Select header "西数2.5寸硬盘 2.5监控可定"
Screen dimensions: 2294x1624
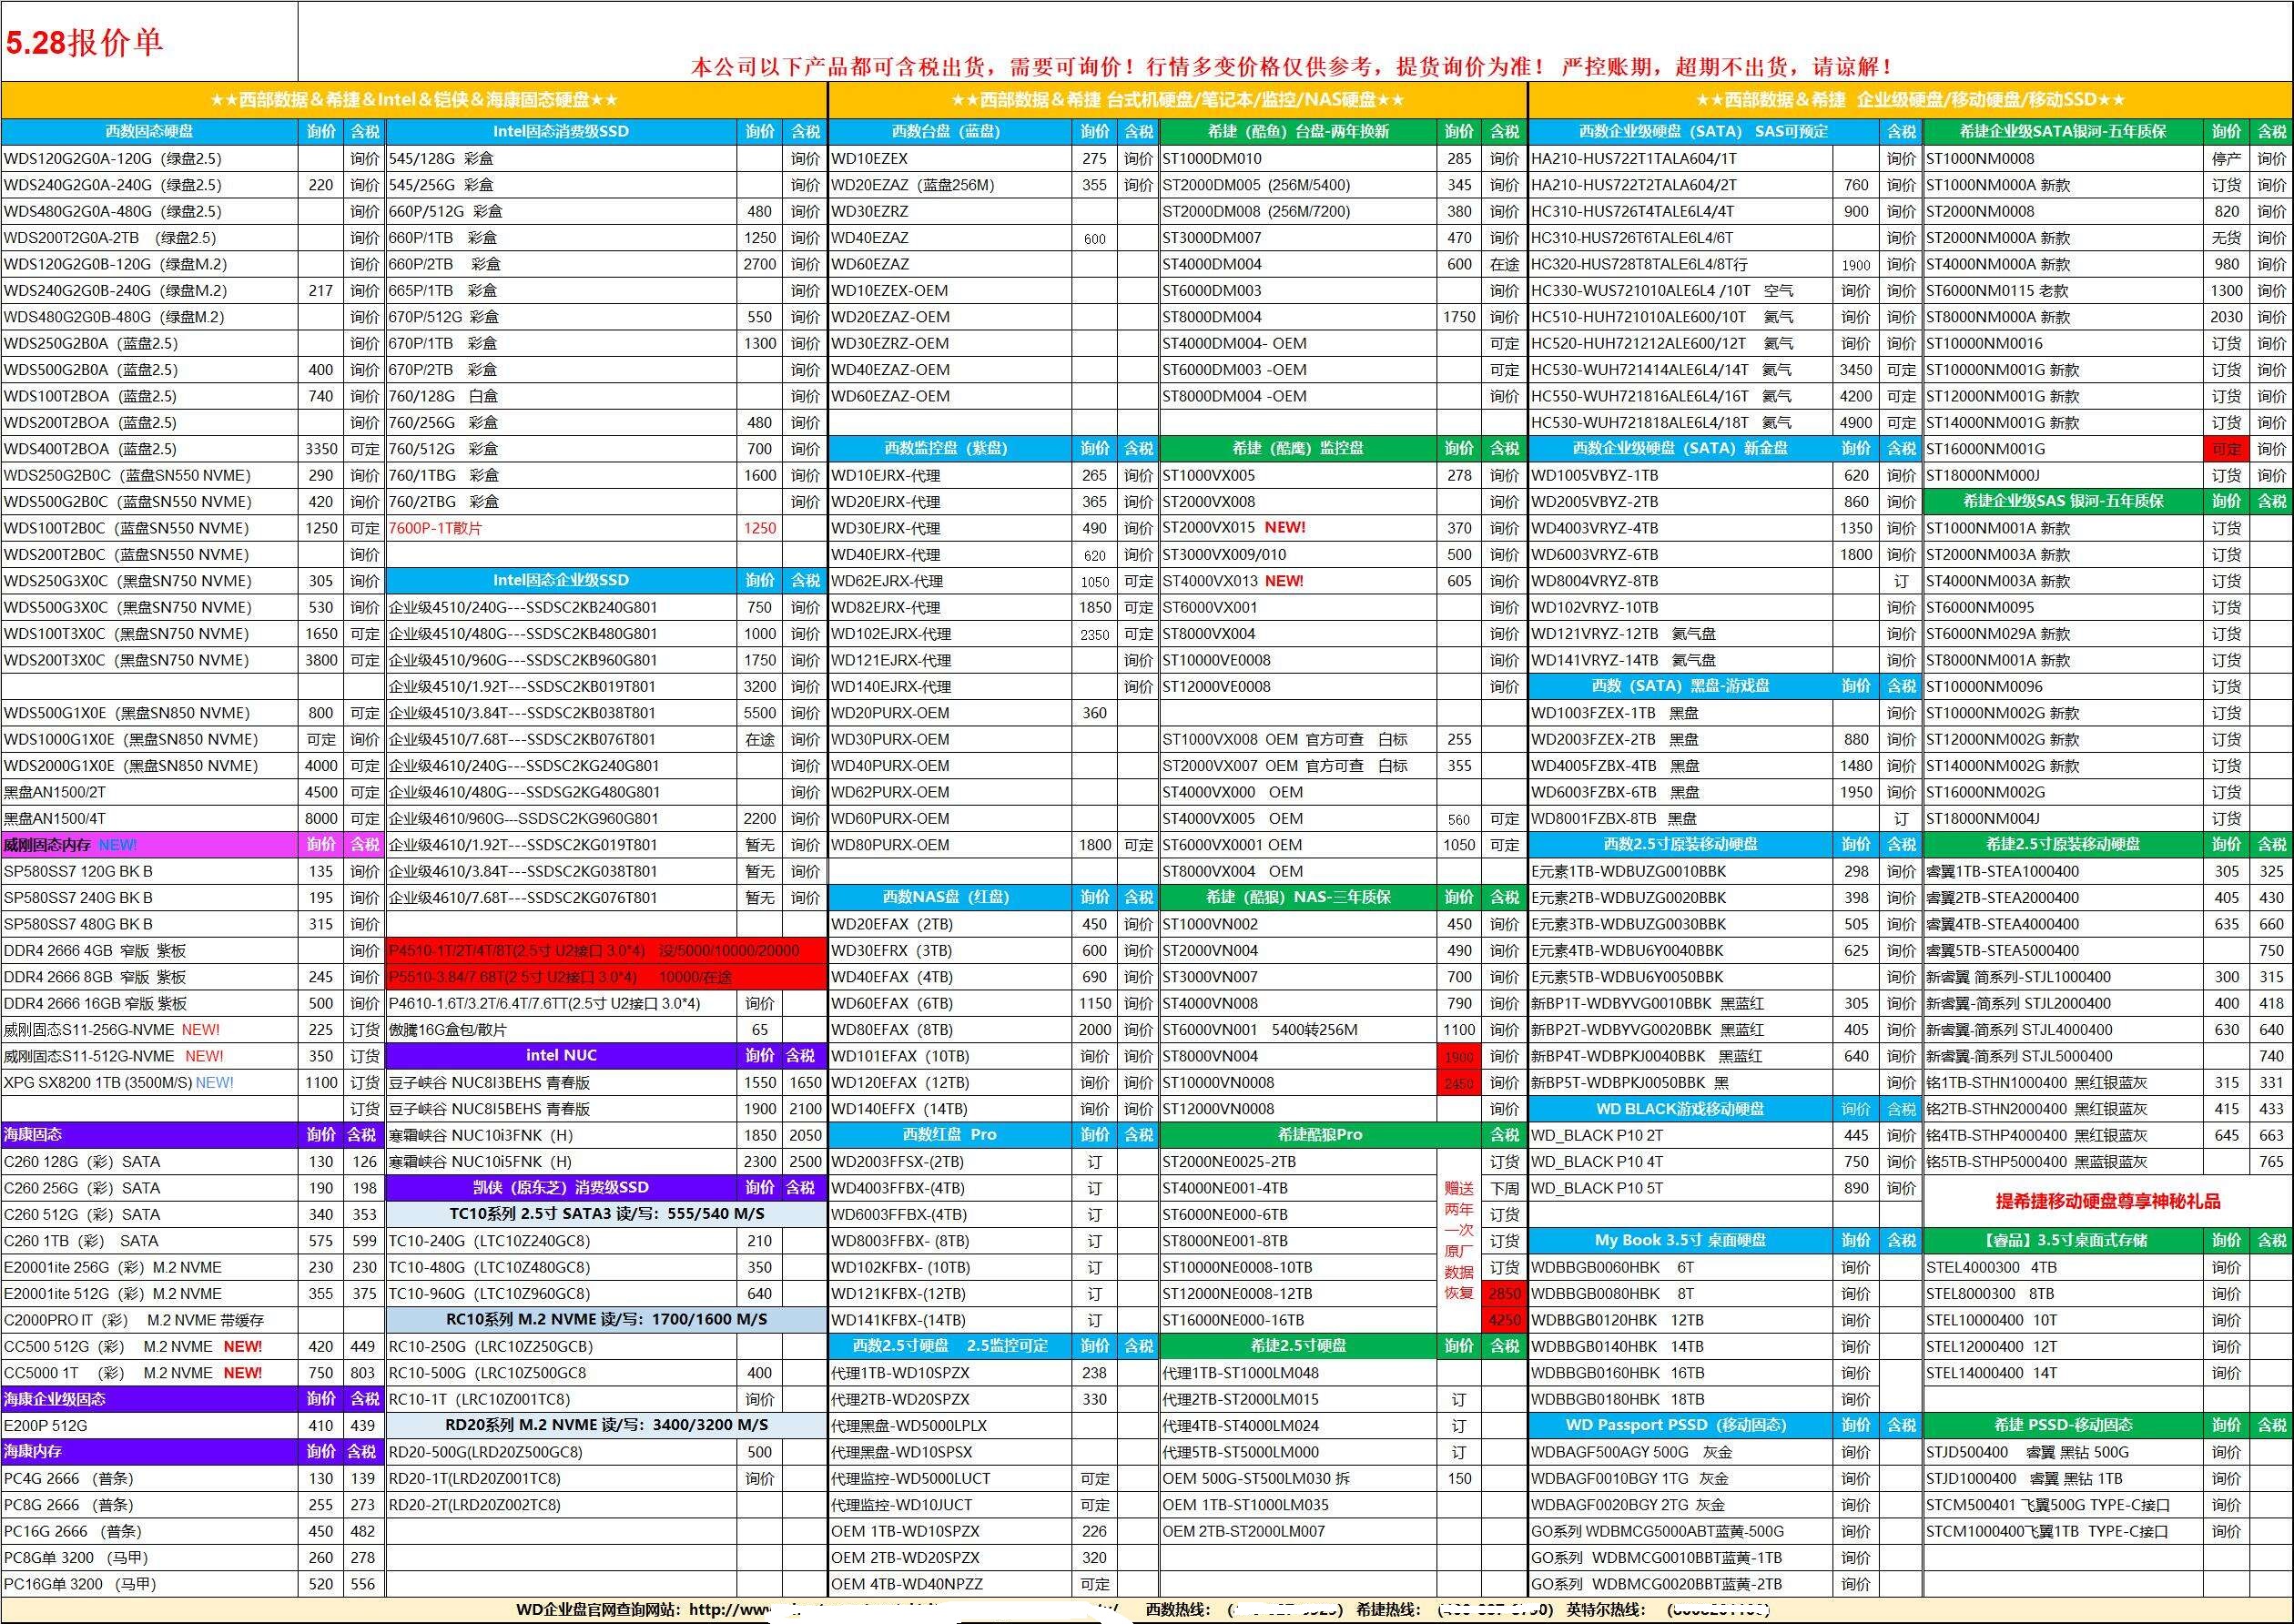(950, 1346)
